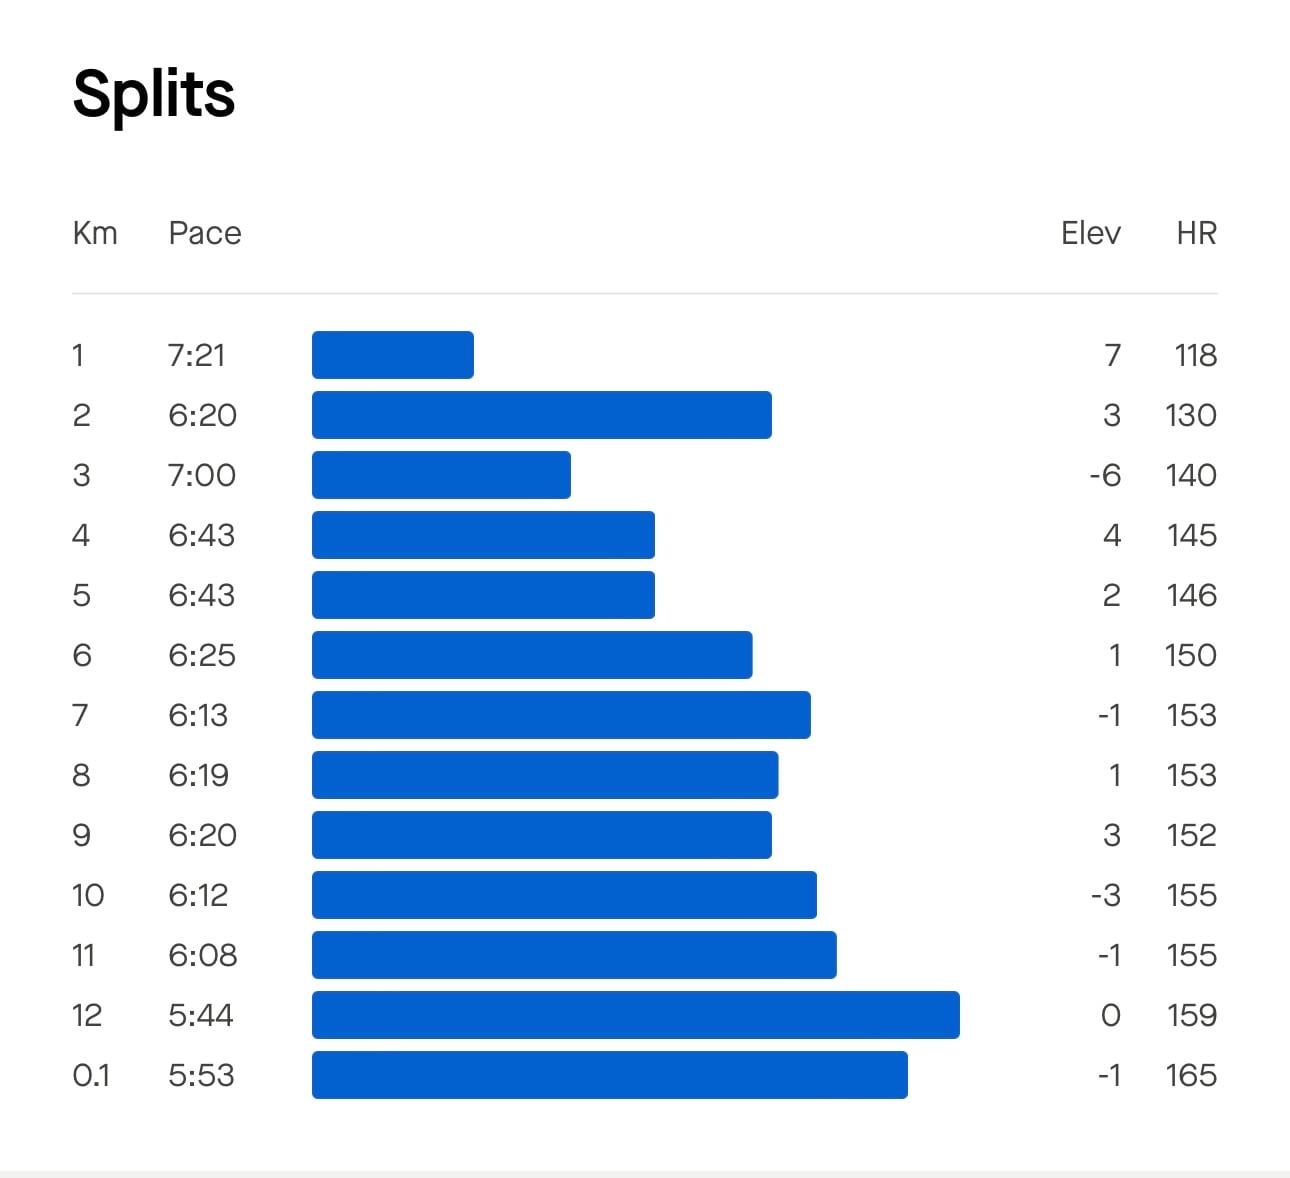This screenshot has width=1290, height=1178.
Task: Select the 7:00 pace bar for kilometer 3
Action: click(441, 475)
